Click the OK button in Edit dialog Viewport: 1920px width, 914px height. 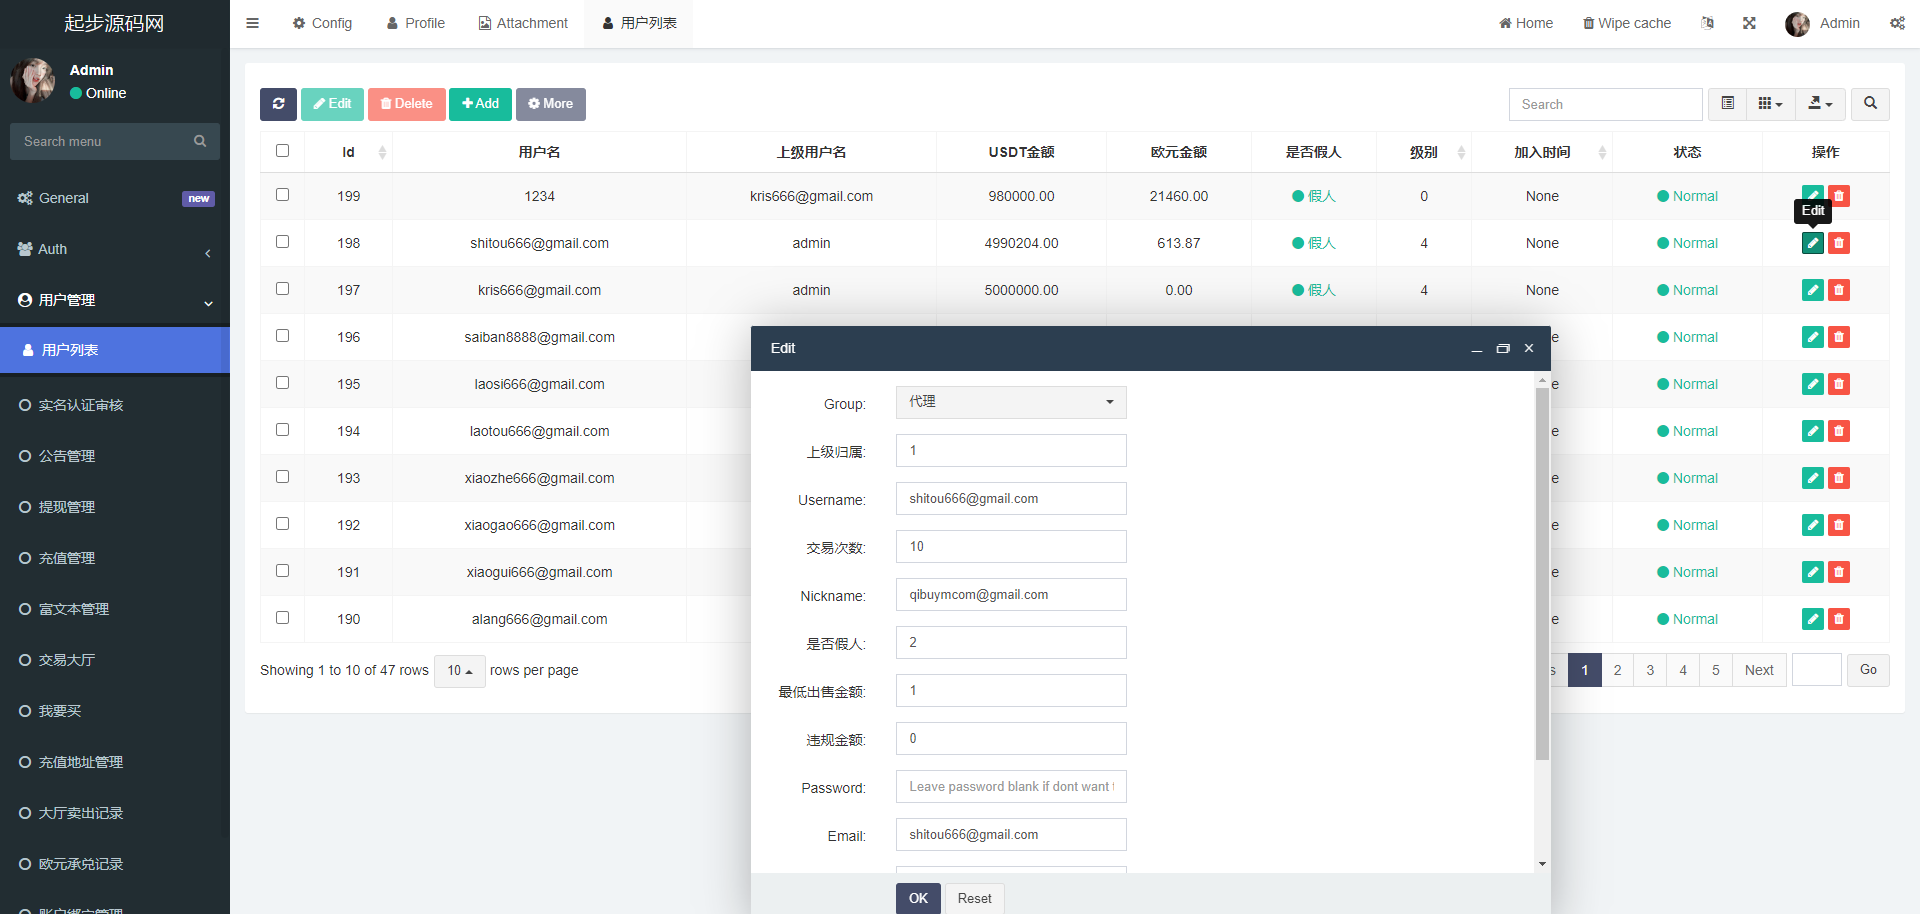click(918, 898)
